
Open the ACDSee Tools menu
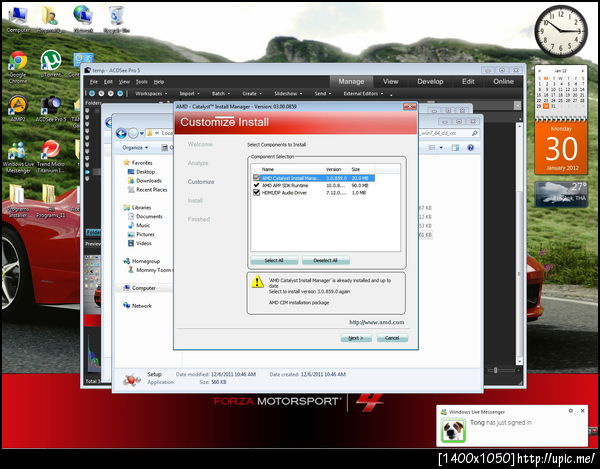pyautogui.click(x=142, y=82)
